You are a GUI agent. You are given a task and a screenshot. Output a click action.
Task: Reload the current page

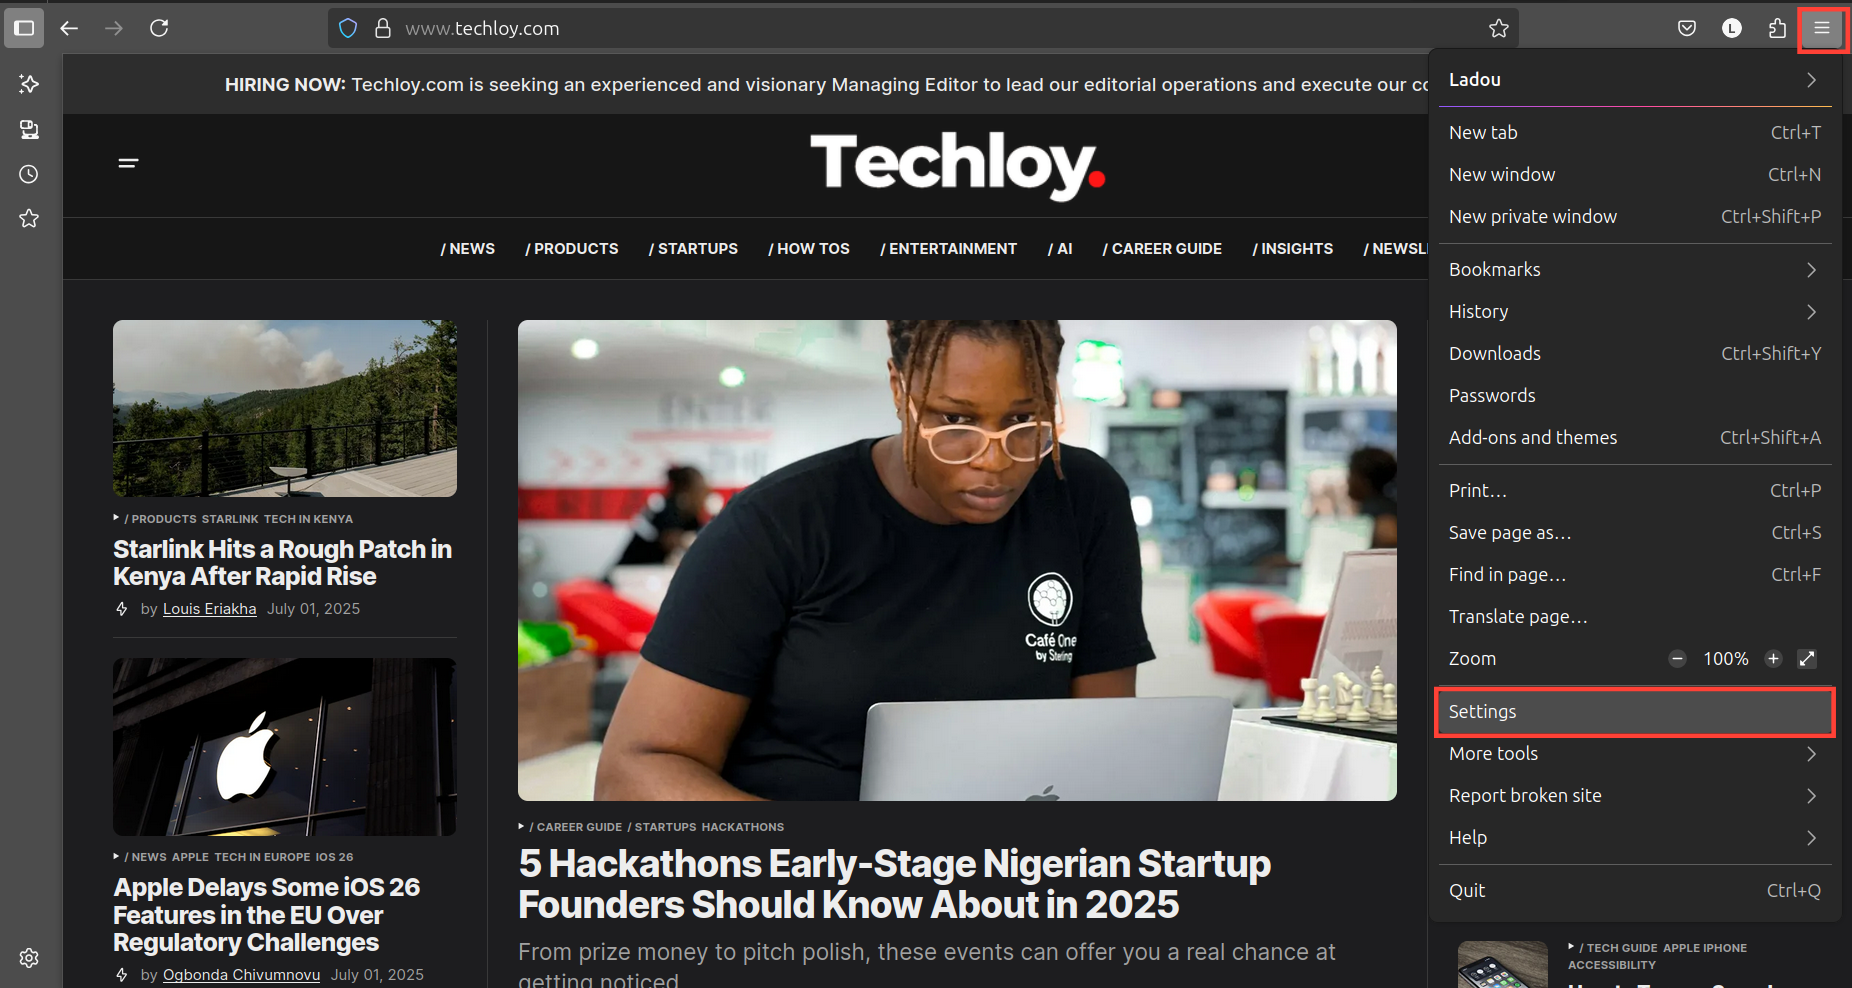(159, 28)
